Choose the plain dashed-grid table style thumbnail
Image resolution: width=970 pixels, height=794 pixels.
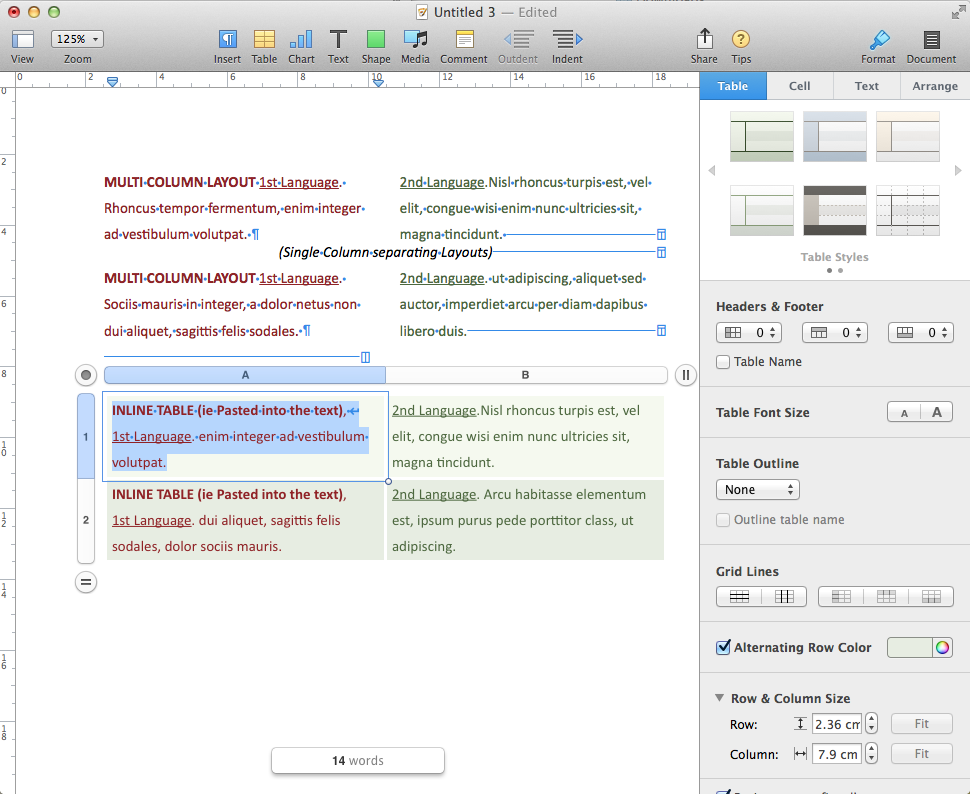[908, 210]
